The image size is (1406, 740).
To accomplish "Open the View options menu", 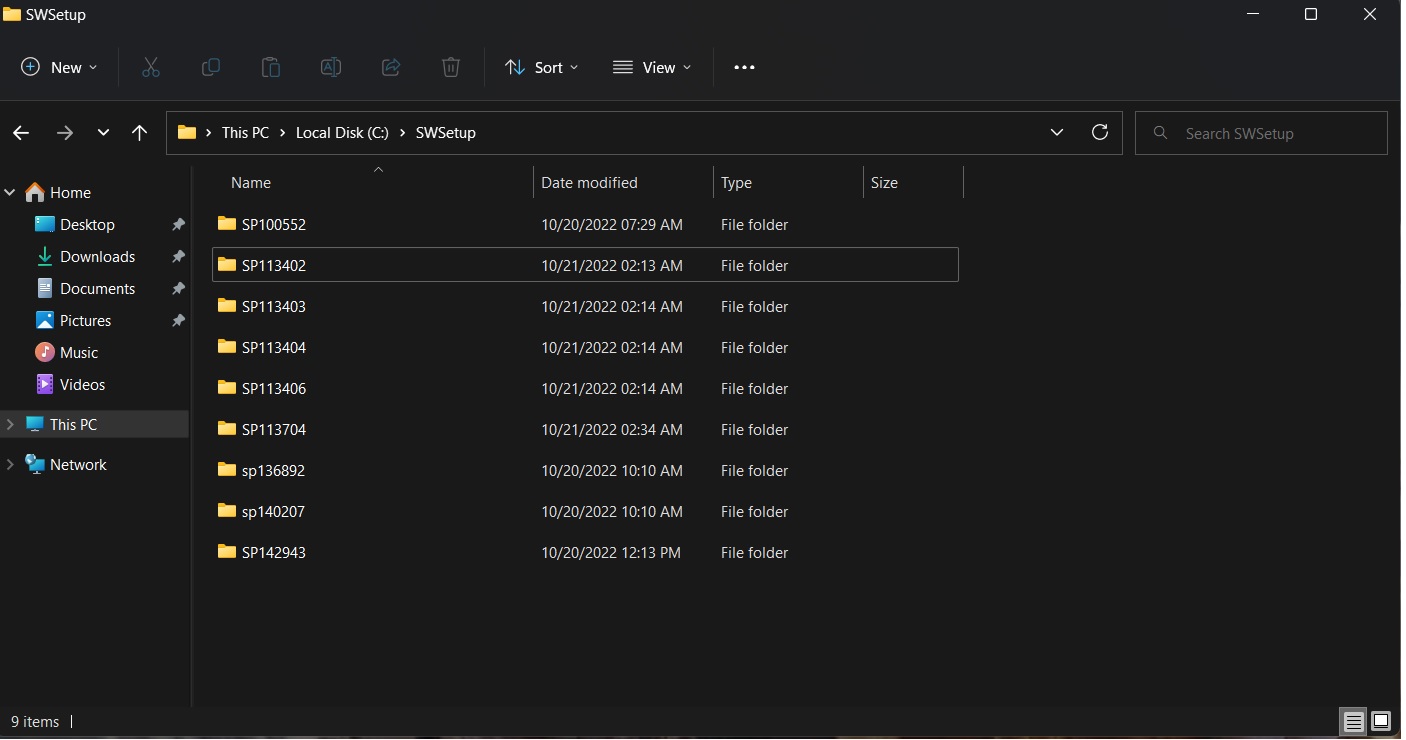I will pos(652,67).
